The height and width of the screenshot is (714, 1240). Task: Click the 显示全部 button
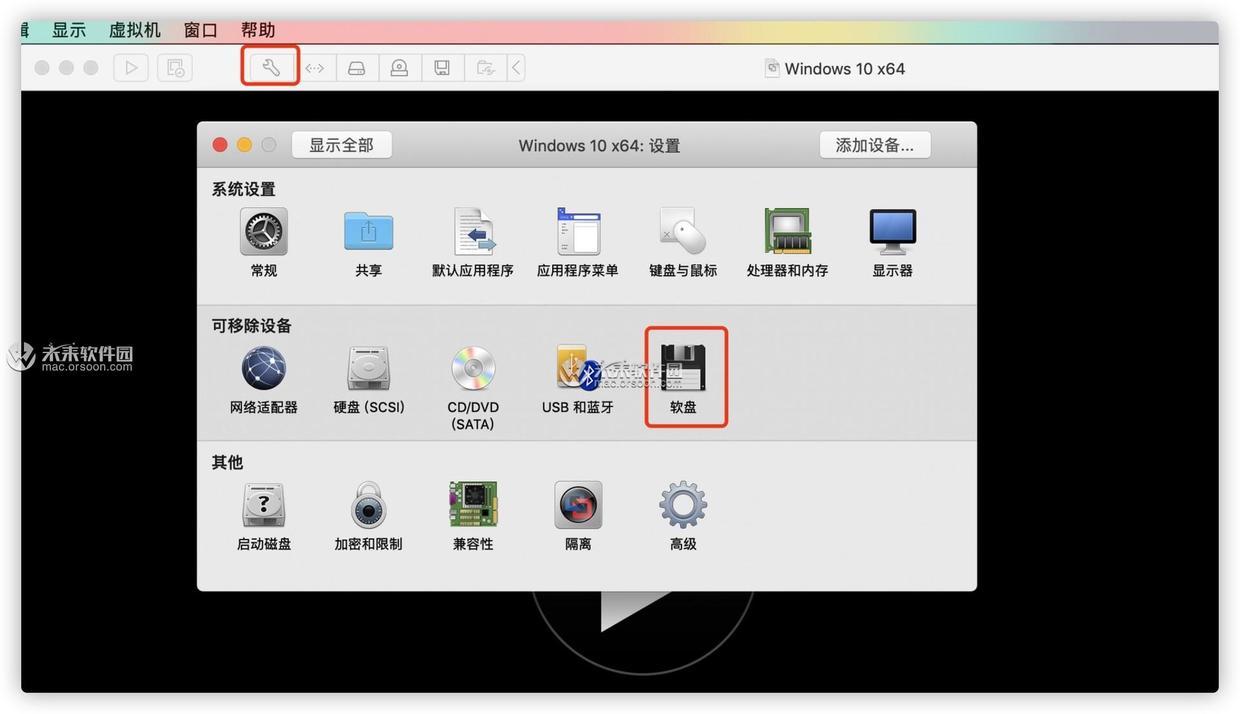[x=341, y=145]
